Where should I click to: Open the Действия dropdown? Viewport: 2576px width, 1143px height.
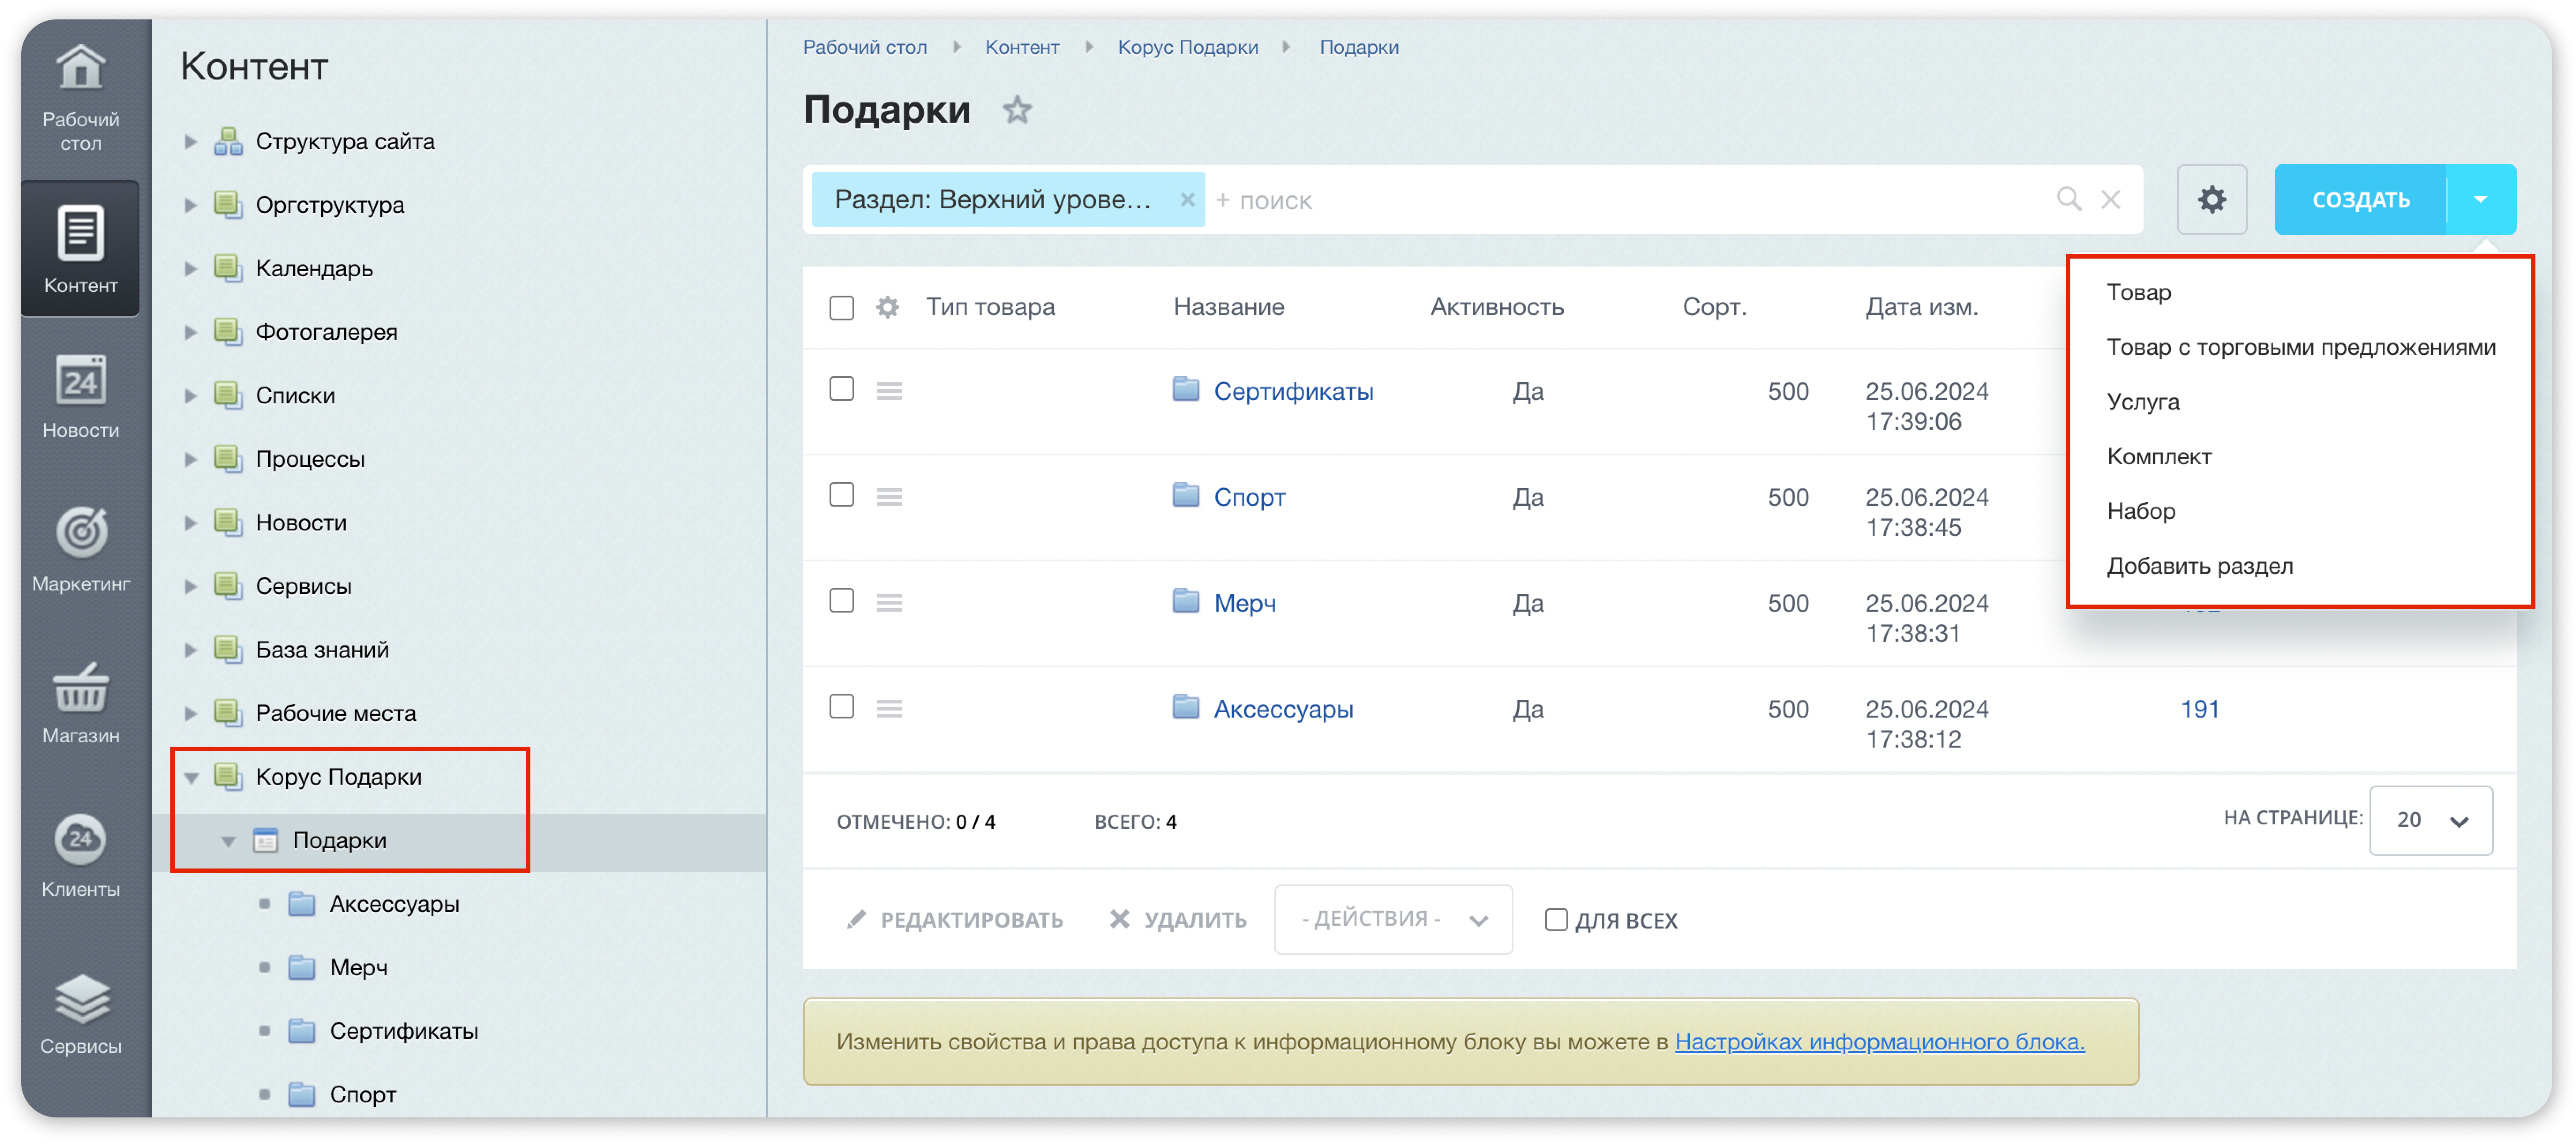click(1393, 919)
